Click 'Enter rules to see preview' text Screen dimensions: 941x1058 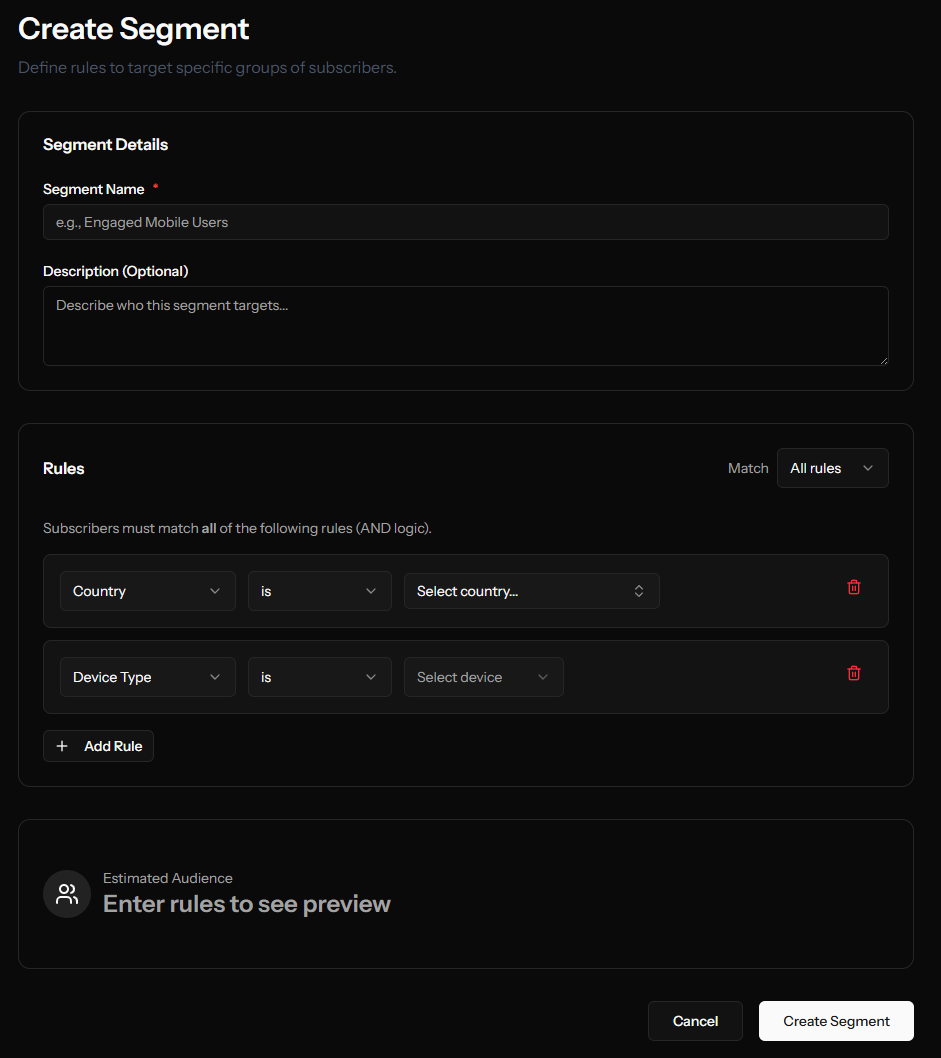247,905
